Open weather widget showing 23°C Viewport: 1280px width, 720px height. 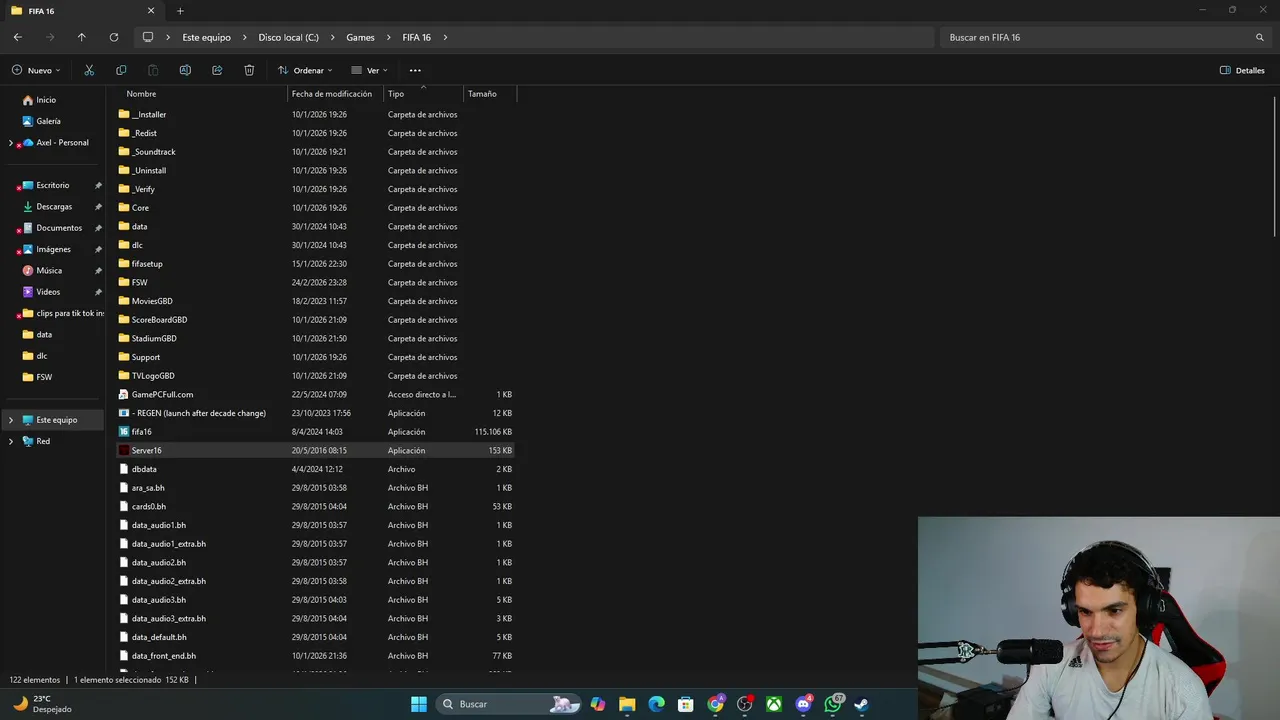(42, 704)
